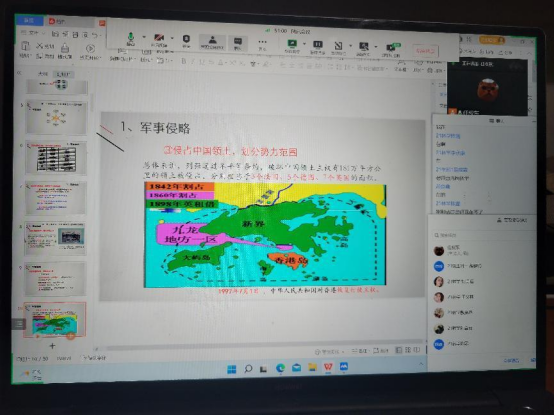Open camera options arrow in meeting toolbar
Viewport: 554px width, 416px height.
[x=172, y=38]
